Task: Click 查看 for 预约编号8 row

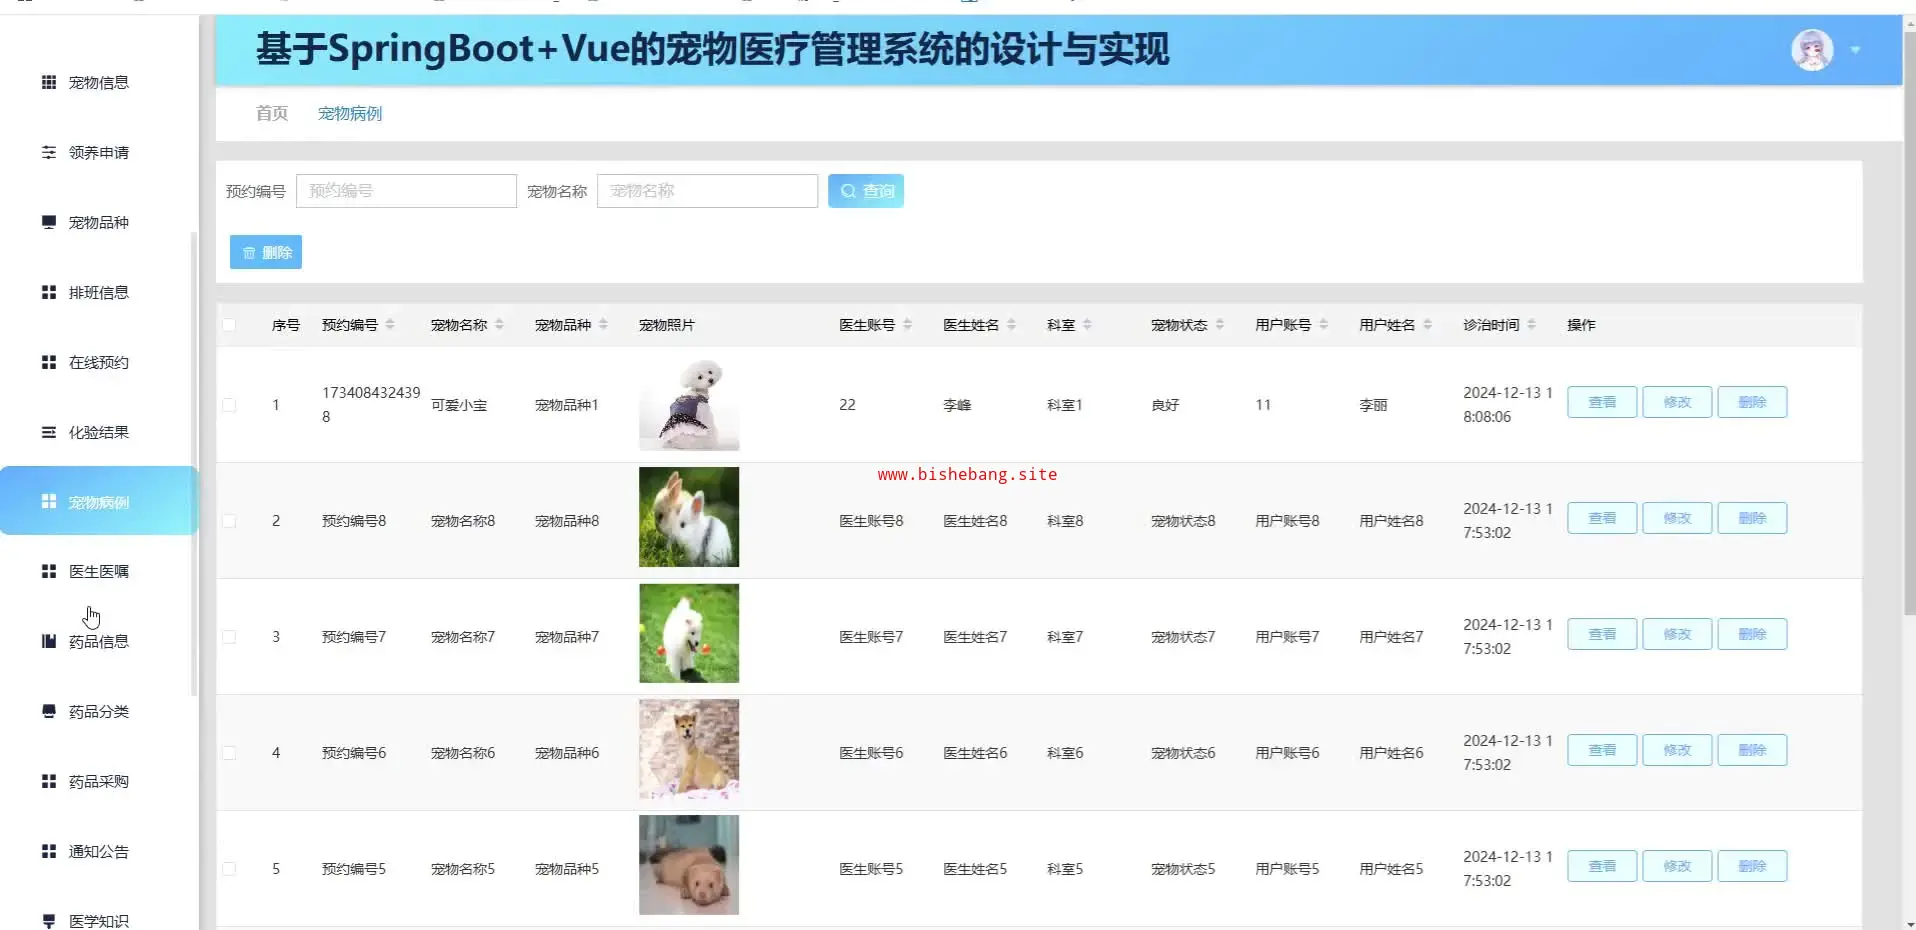Action: point(1602,518)
